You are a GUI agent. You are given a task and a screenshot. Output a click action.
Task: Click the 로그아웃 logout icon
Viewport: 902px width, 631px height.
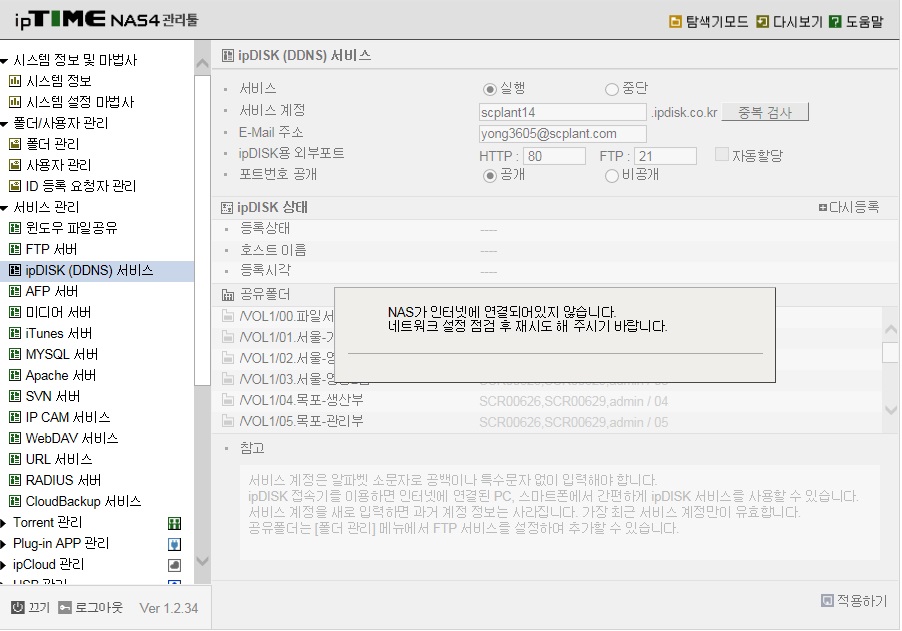coord(65,607)
